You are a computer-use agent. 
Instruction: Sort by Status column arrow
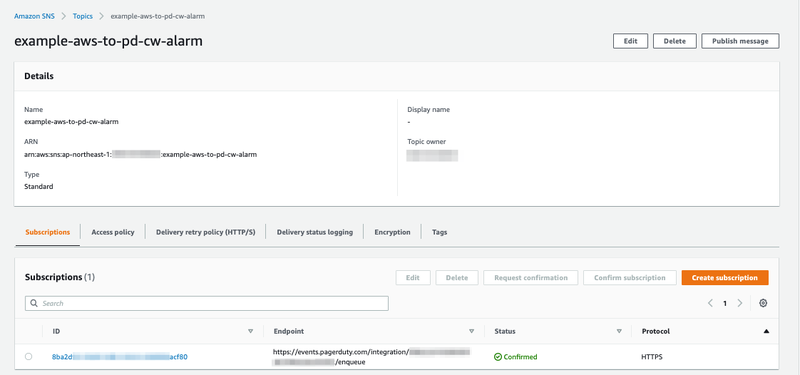click(619, 331)
